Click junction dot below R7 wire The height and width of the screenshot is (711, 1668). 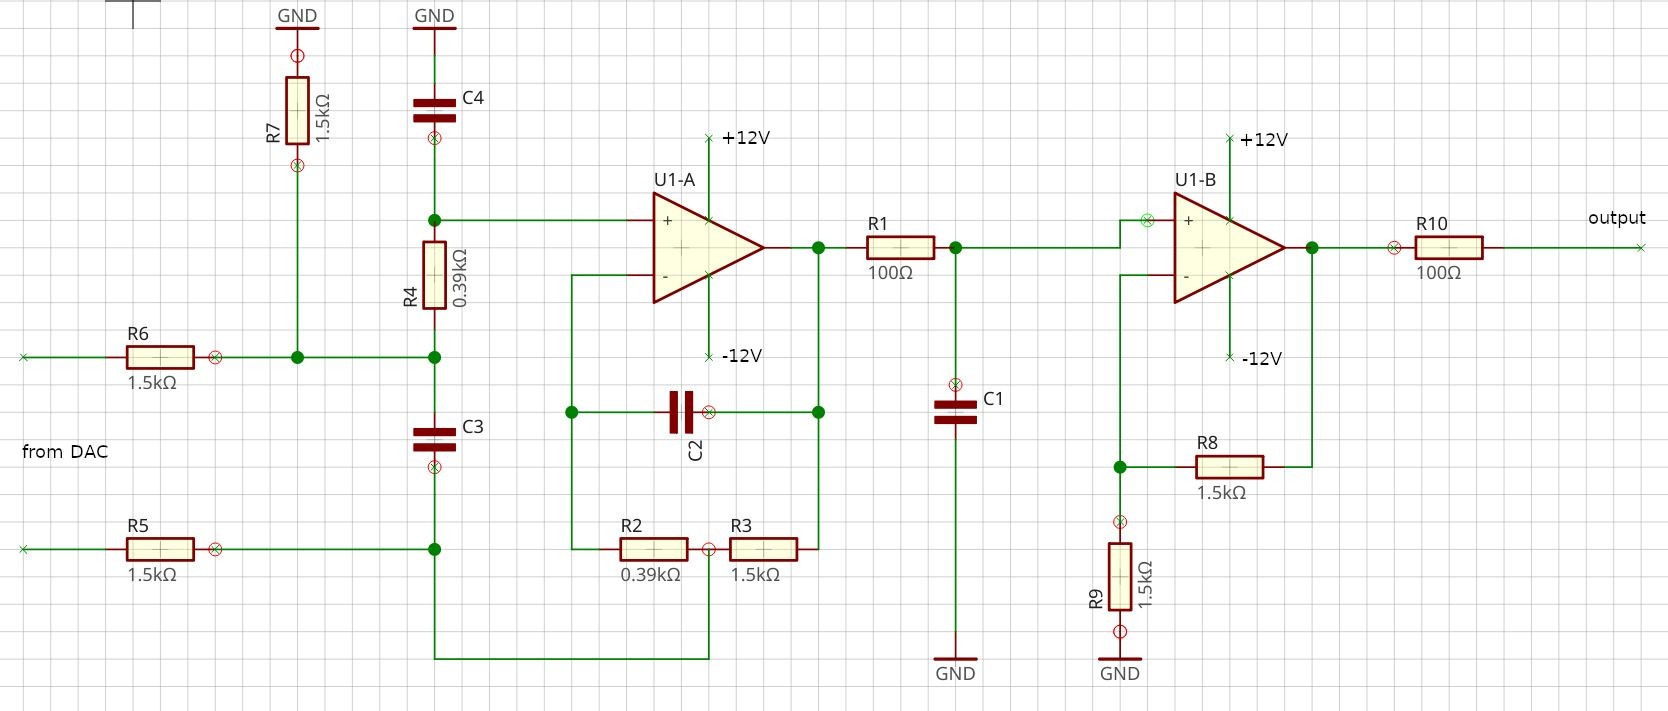pyautogui.click(x=297, y=357)
